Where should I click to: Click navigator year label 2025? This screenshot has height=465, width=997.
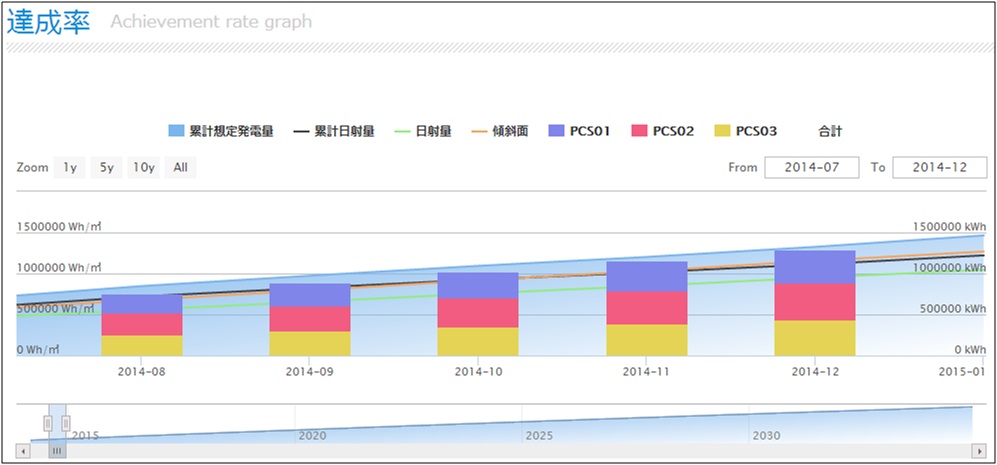(539, 436)
